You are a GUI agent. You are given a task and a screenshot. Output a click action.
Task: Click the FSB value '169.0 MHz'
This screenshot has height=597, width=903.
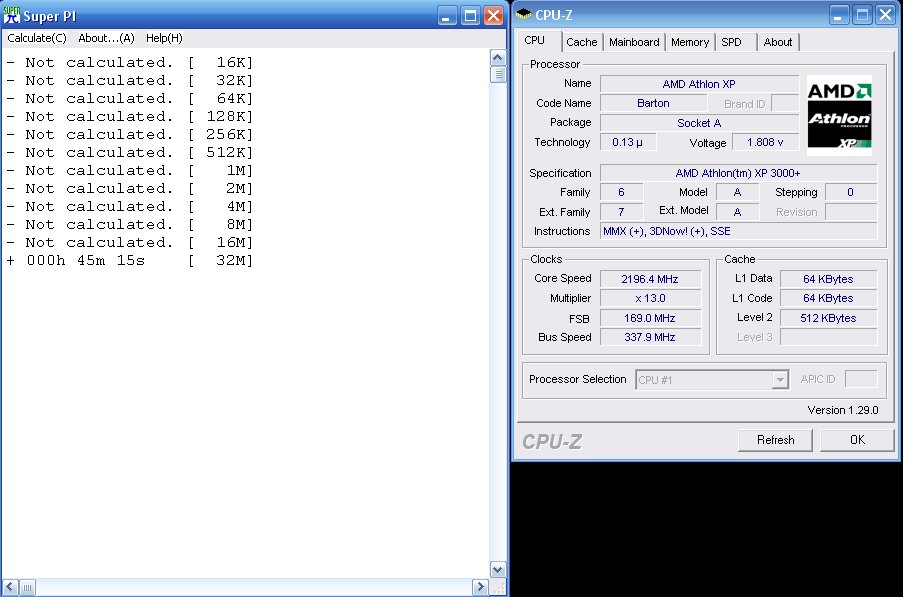click(650, 318)
